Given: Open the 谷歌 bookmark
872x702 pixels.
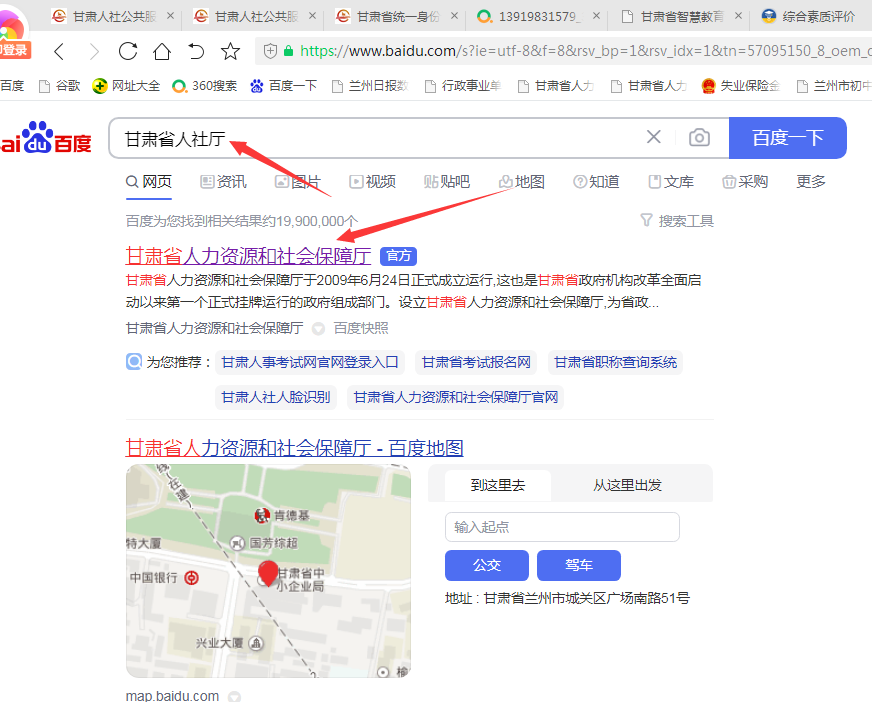Looking at the screenshot, I should [60, 86].
